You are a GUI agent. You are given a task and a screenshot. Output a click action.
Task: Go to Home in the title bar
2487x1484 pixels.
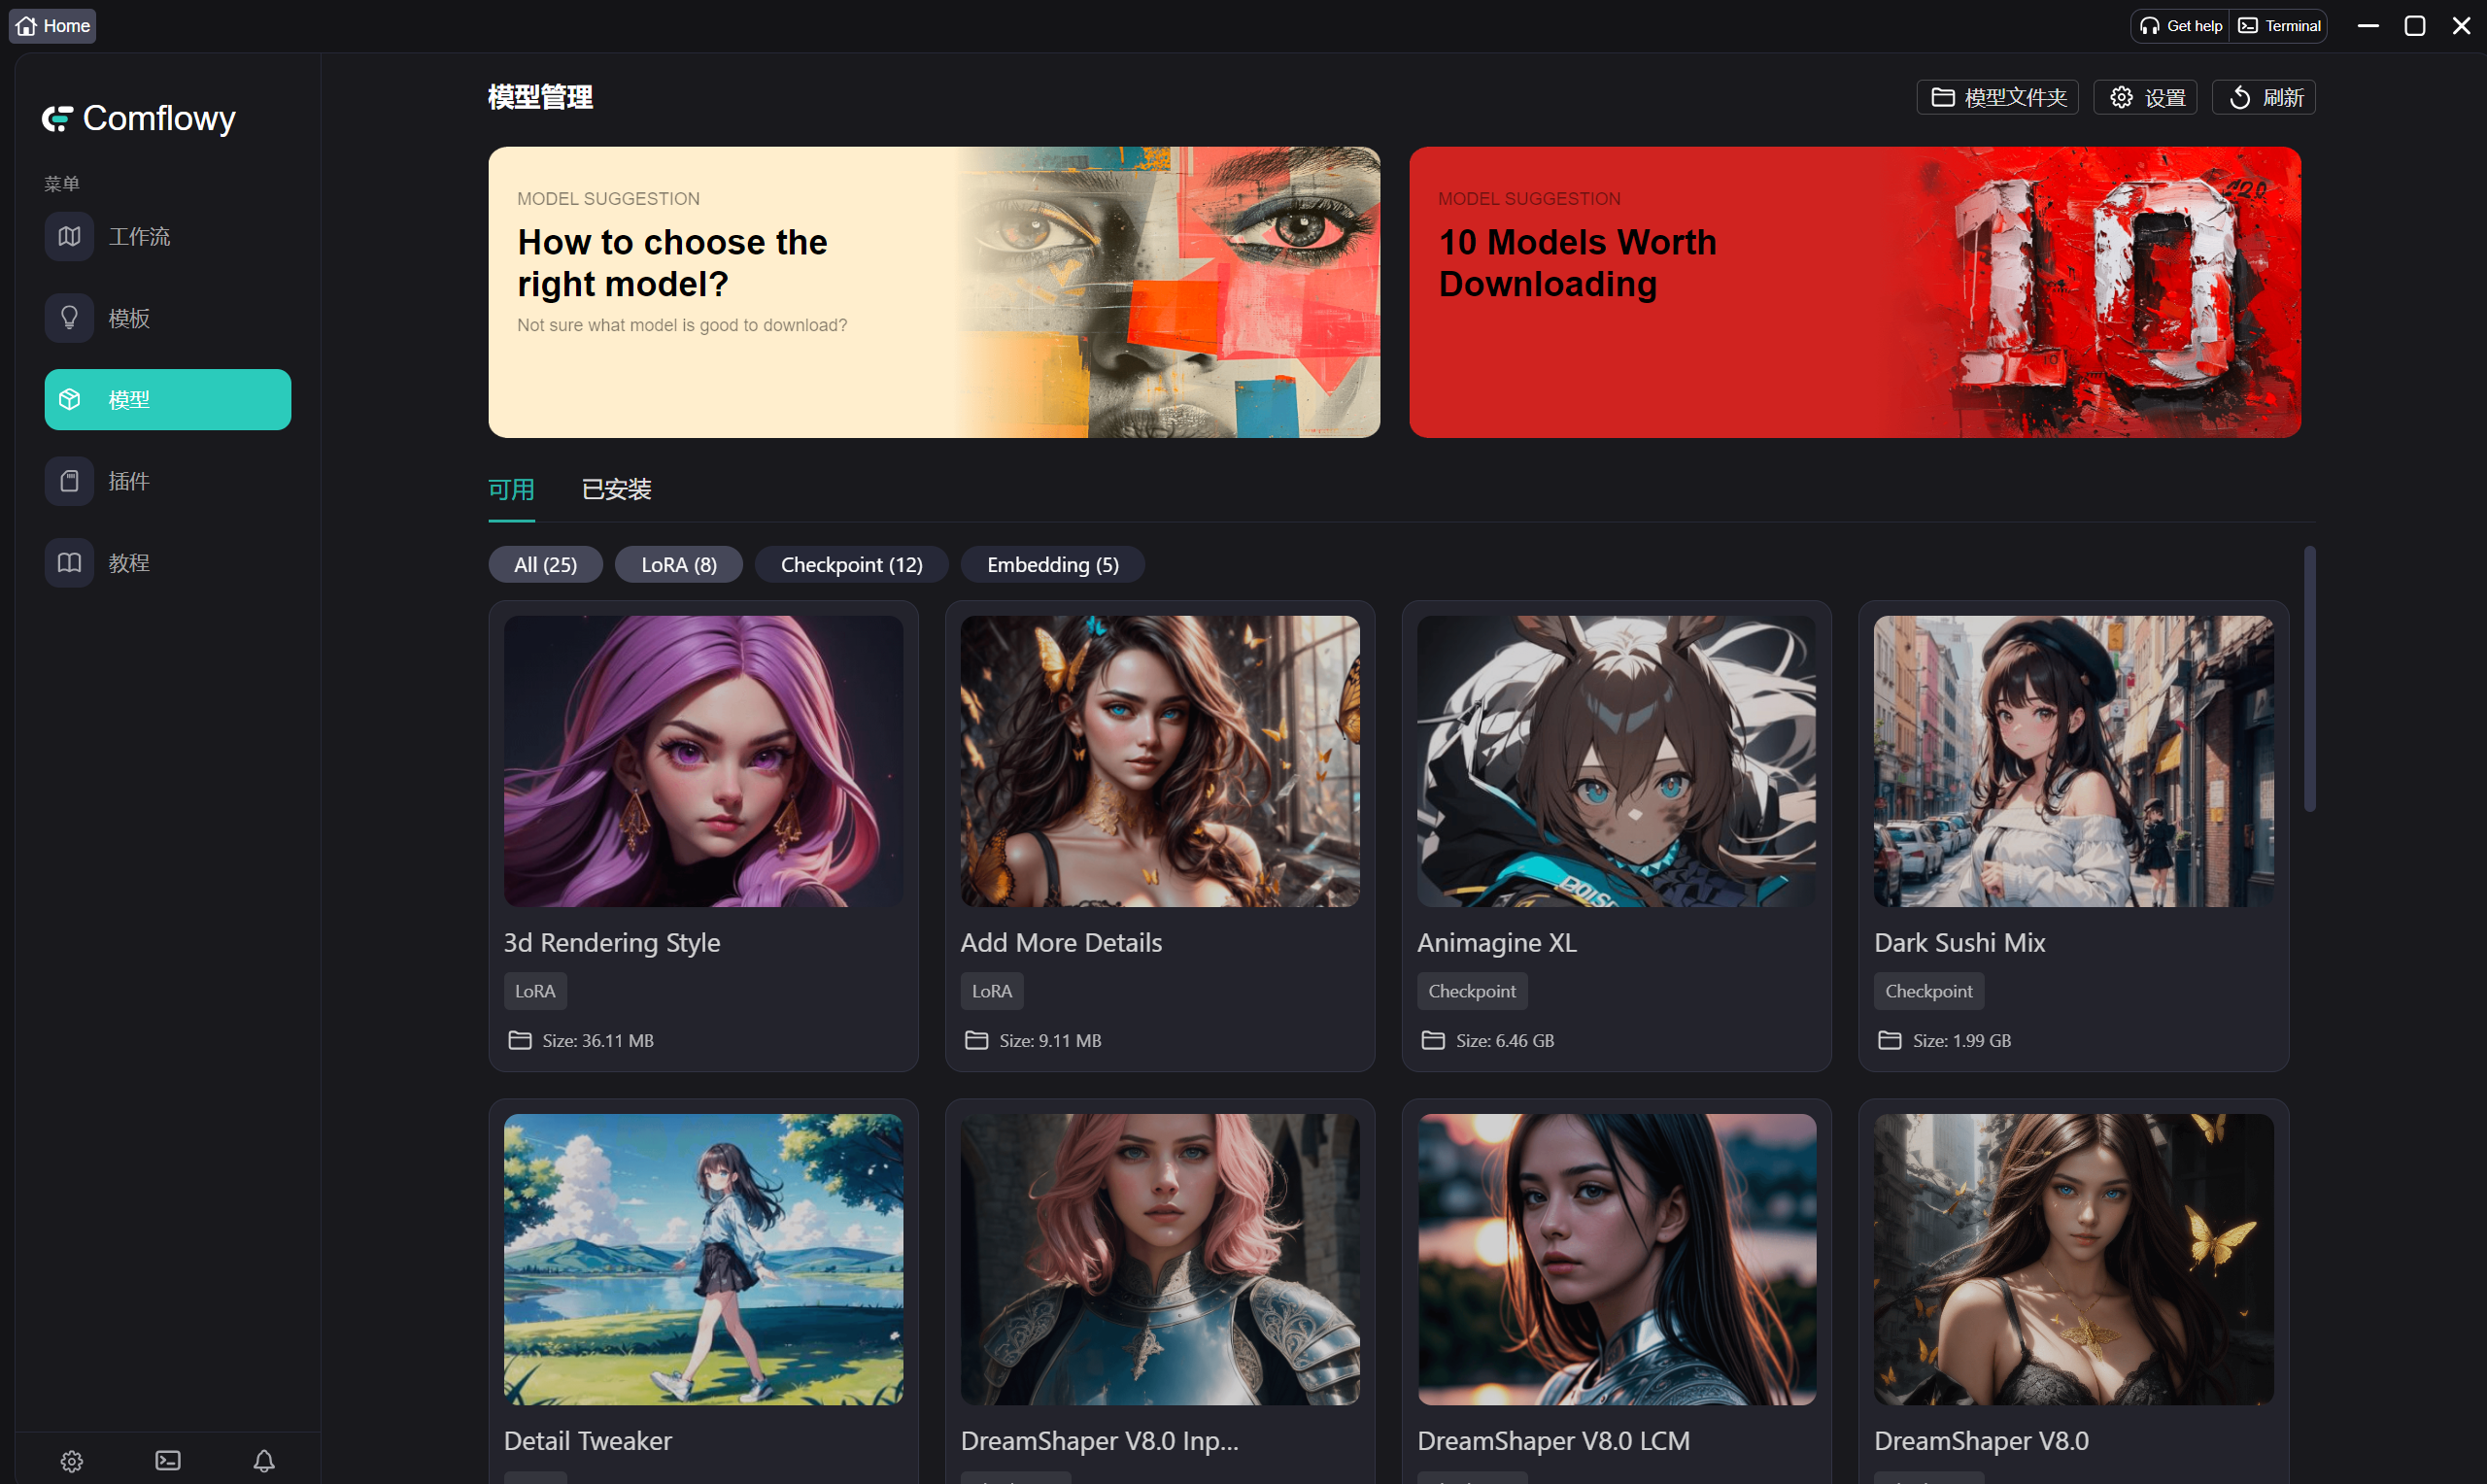(53, 26)
